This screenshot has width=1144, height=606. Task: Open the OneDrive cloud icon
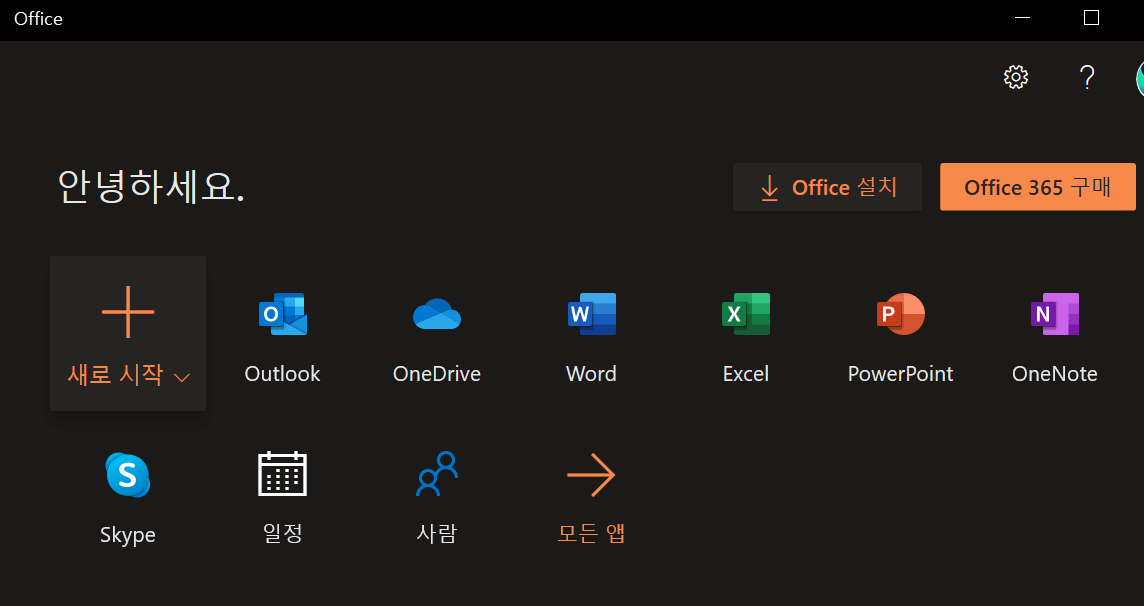(x=437, y=314)
